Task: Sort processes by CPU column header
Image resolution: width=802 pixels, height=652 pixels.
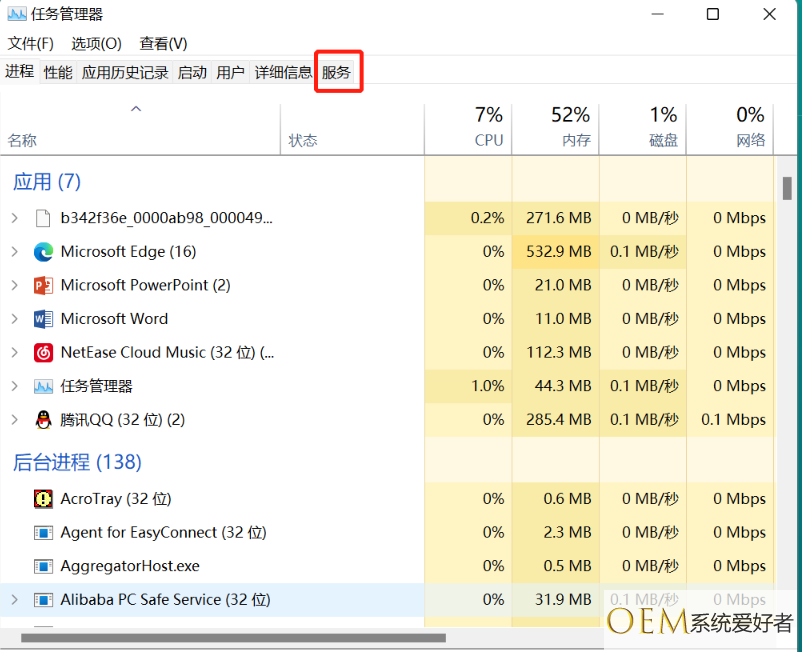Action: tap(488, 128)
